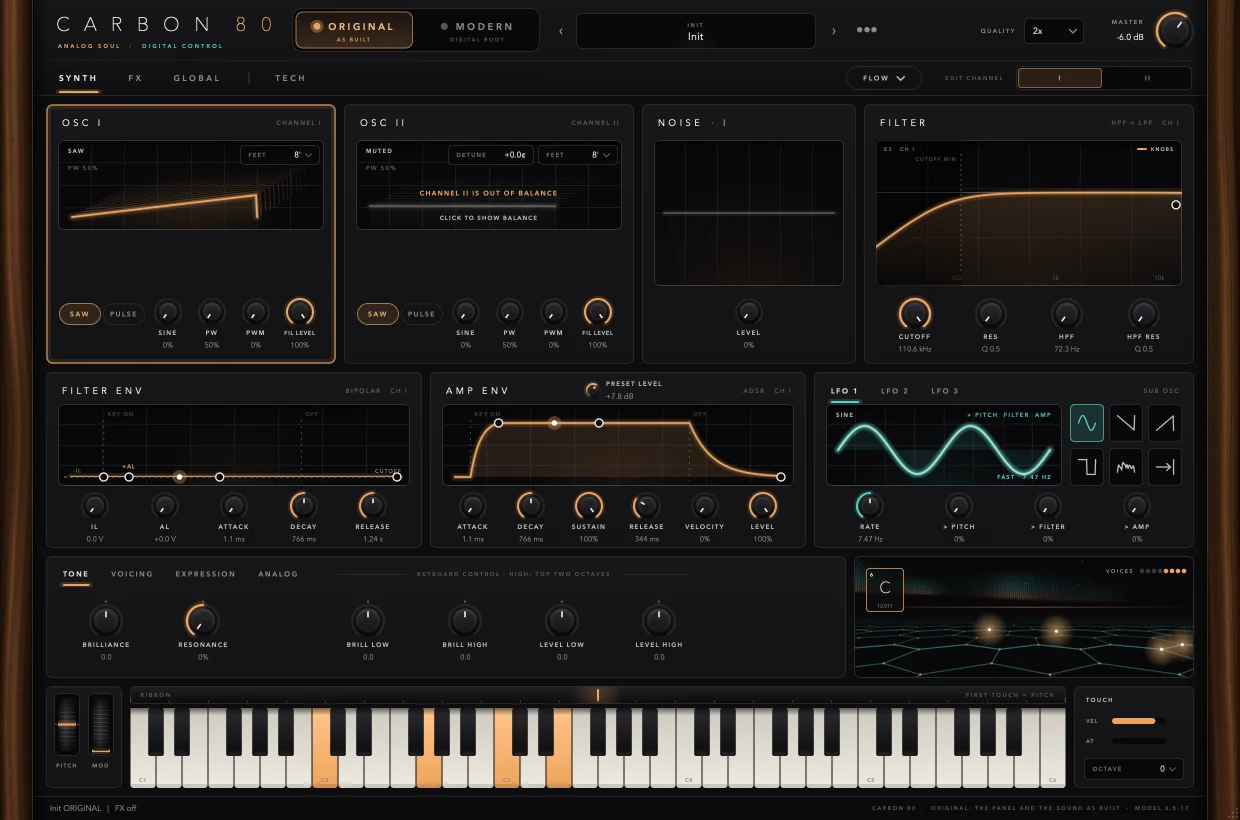
Task: Pick the square wave LFO shape
Action: tap(1087, 467)
